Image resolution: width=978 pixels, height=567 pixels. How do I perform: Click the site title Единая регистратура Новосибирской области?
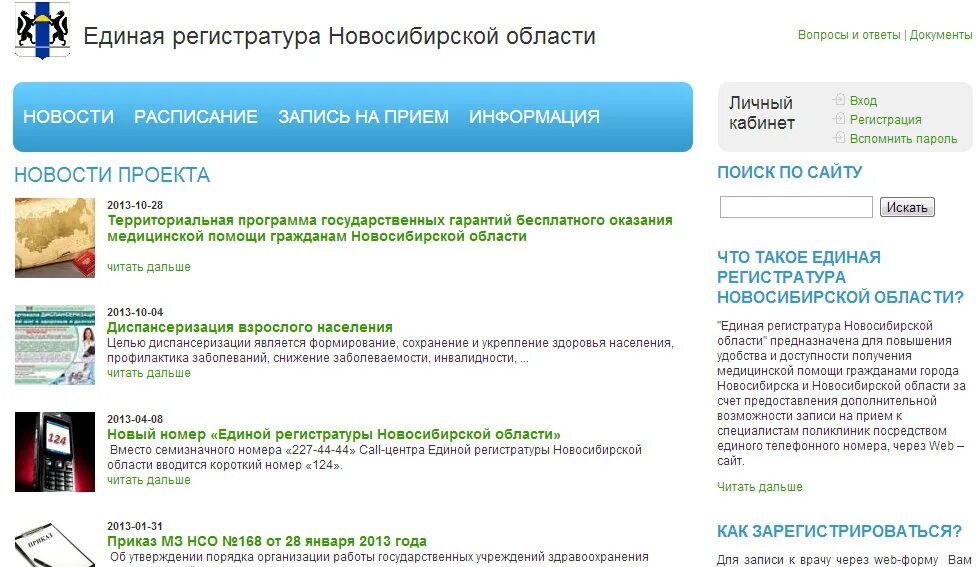(x=339, y=36)
